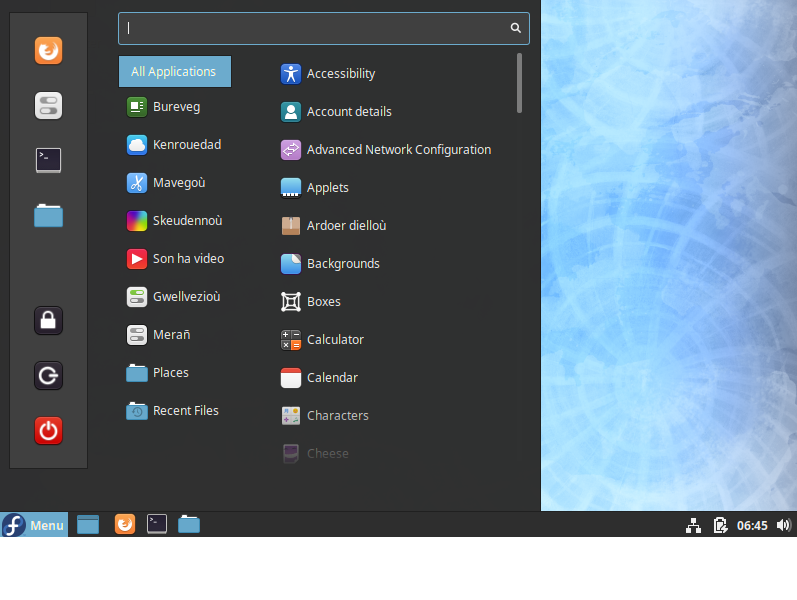The width and height of the screenshot is (797, 600).
Task: Open the Account details icon
Action: tap(291, 112)
